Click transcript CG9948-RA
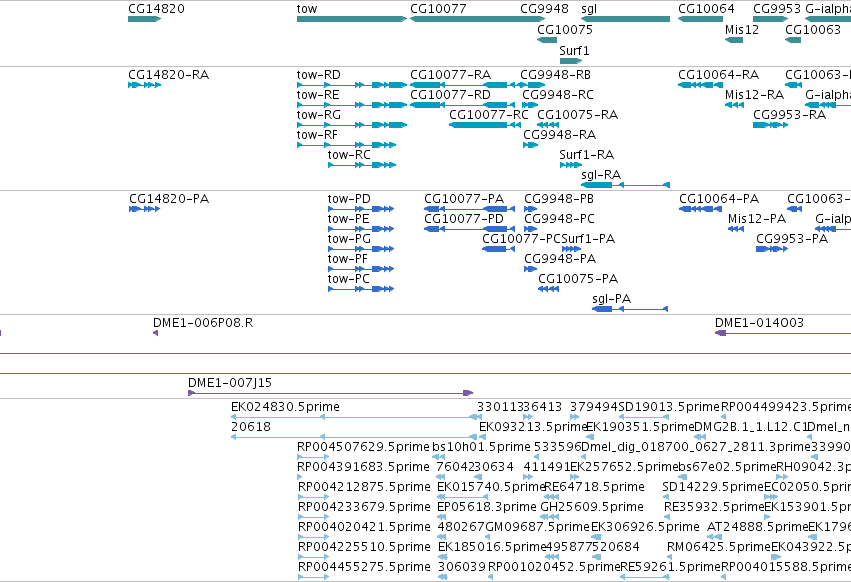The image size is (851, 582). pyautogui.click(x=530, y=145)
